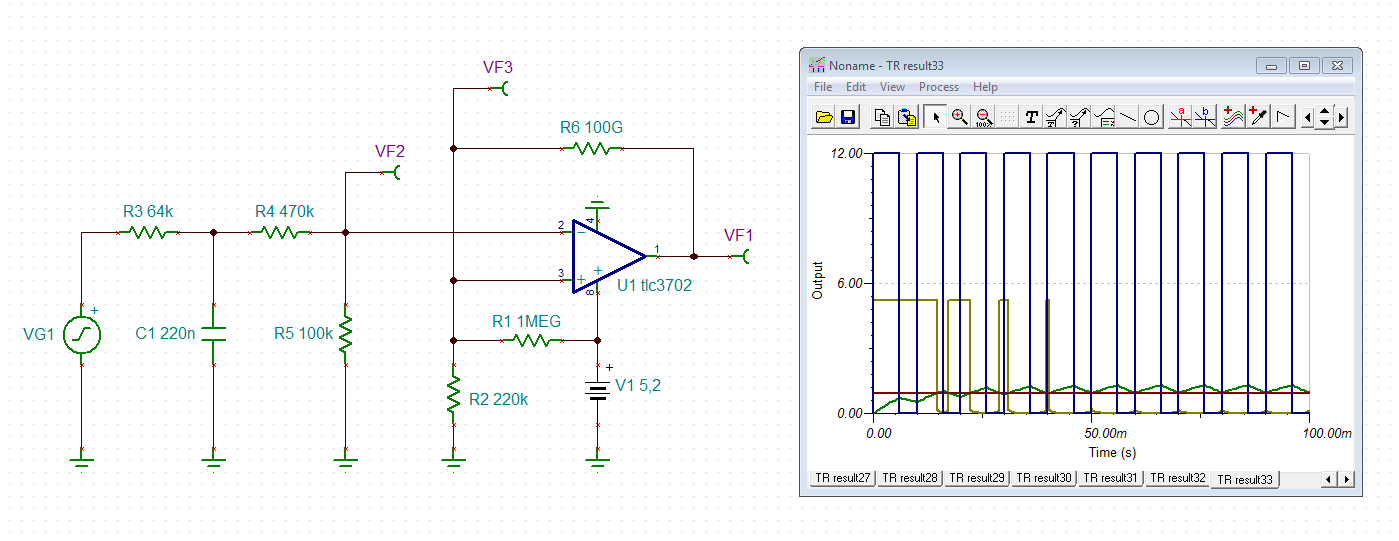The height and width of the screenshot is (541, 1399).
Task: Place cursor b on curve
Action: (x=1205, y=117)
